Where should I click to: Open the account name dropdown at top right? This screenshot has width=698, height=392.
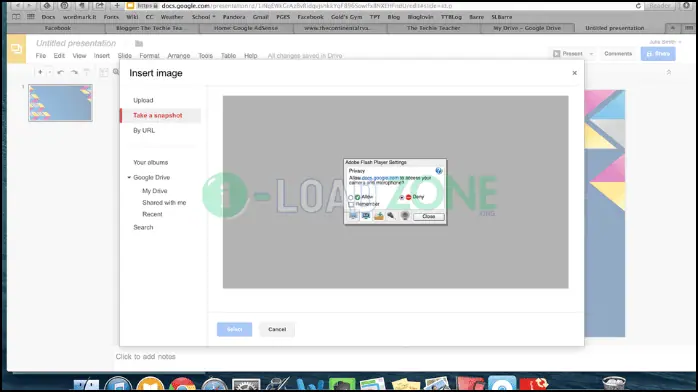tap(665, 42)
